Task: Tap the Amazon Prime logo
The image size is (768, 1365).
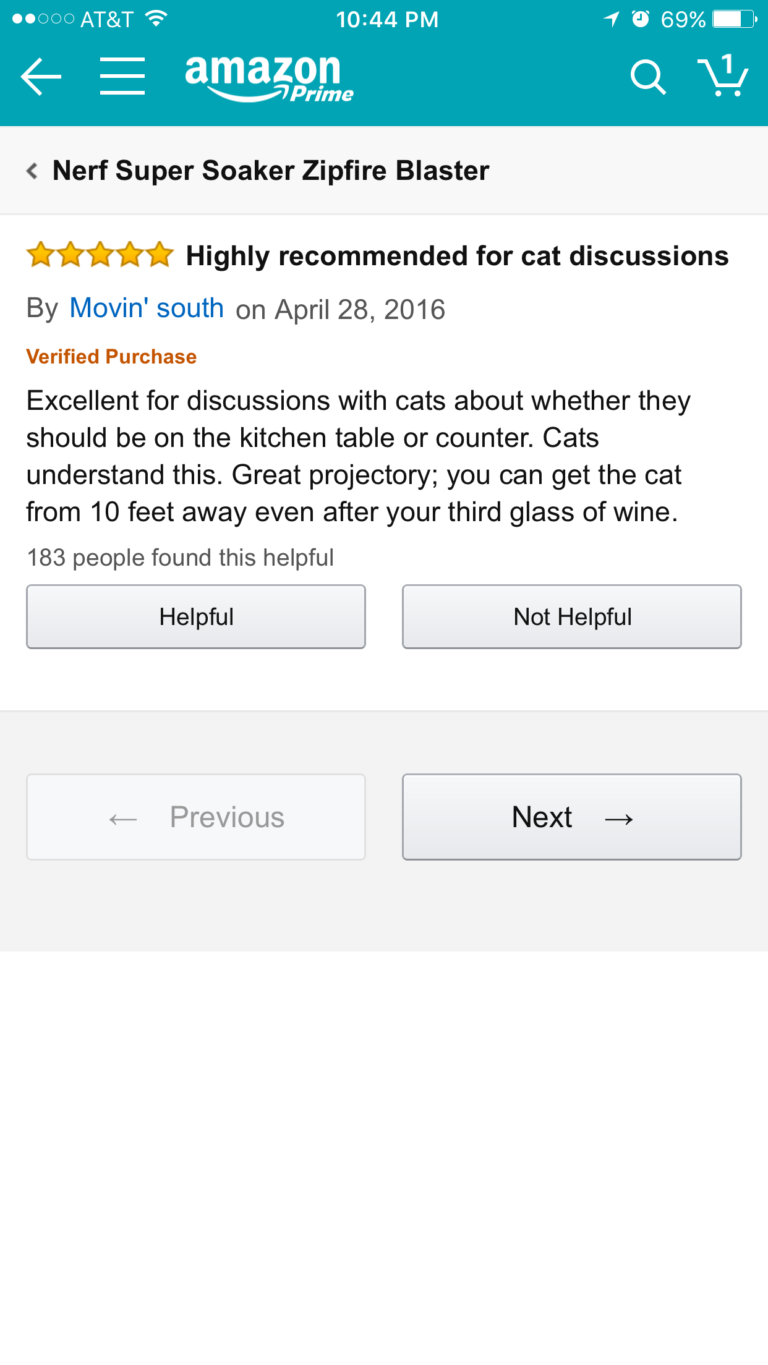Action: [269, 78]
